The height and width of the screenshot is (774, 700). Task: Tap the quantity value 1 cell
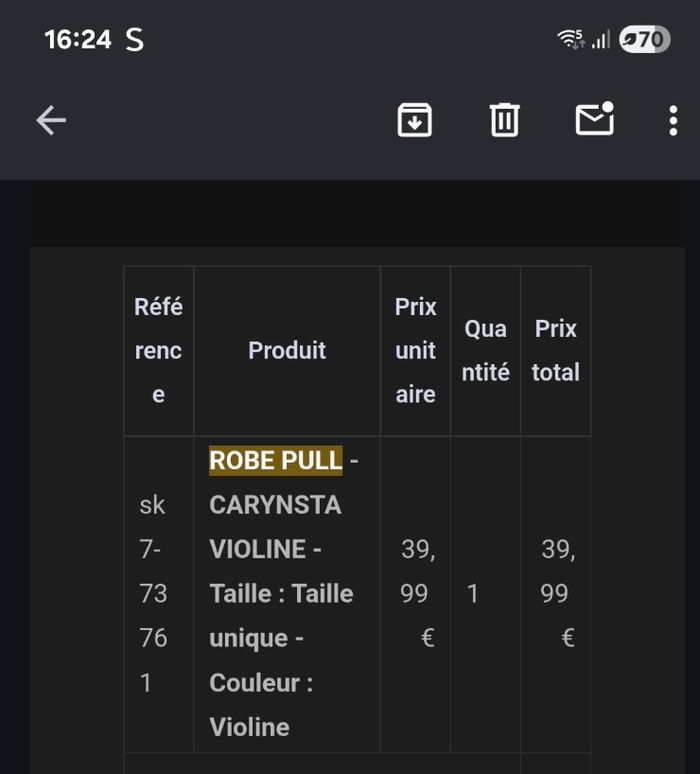point(472,594)
